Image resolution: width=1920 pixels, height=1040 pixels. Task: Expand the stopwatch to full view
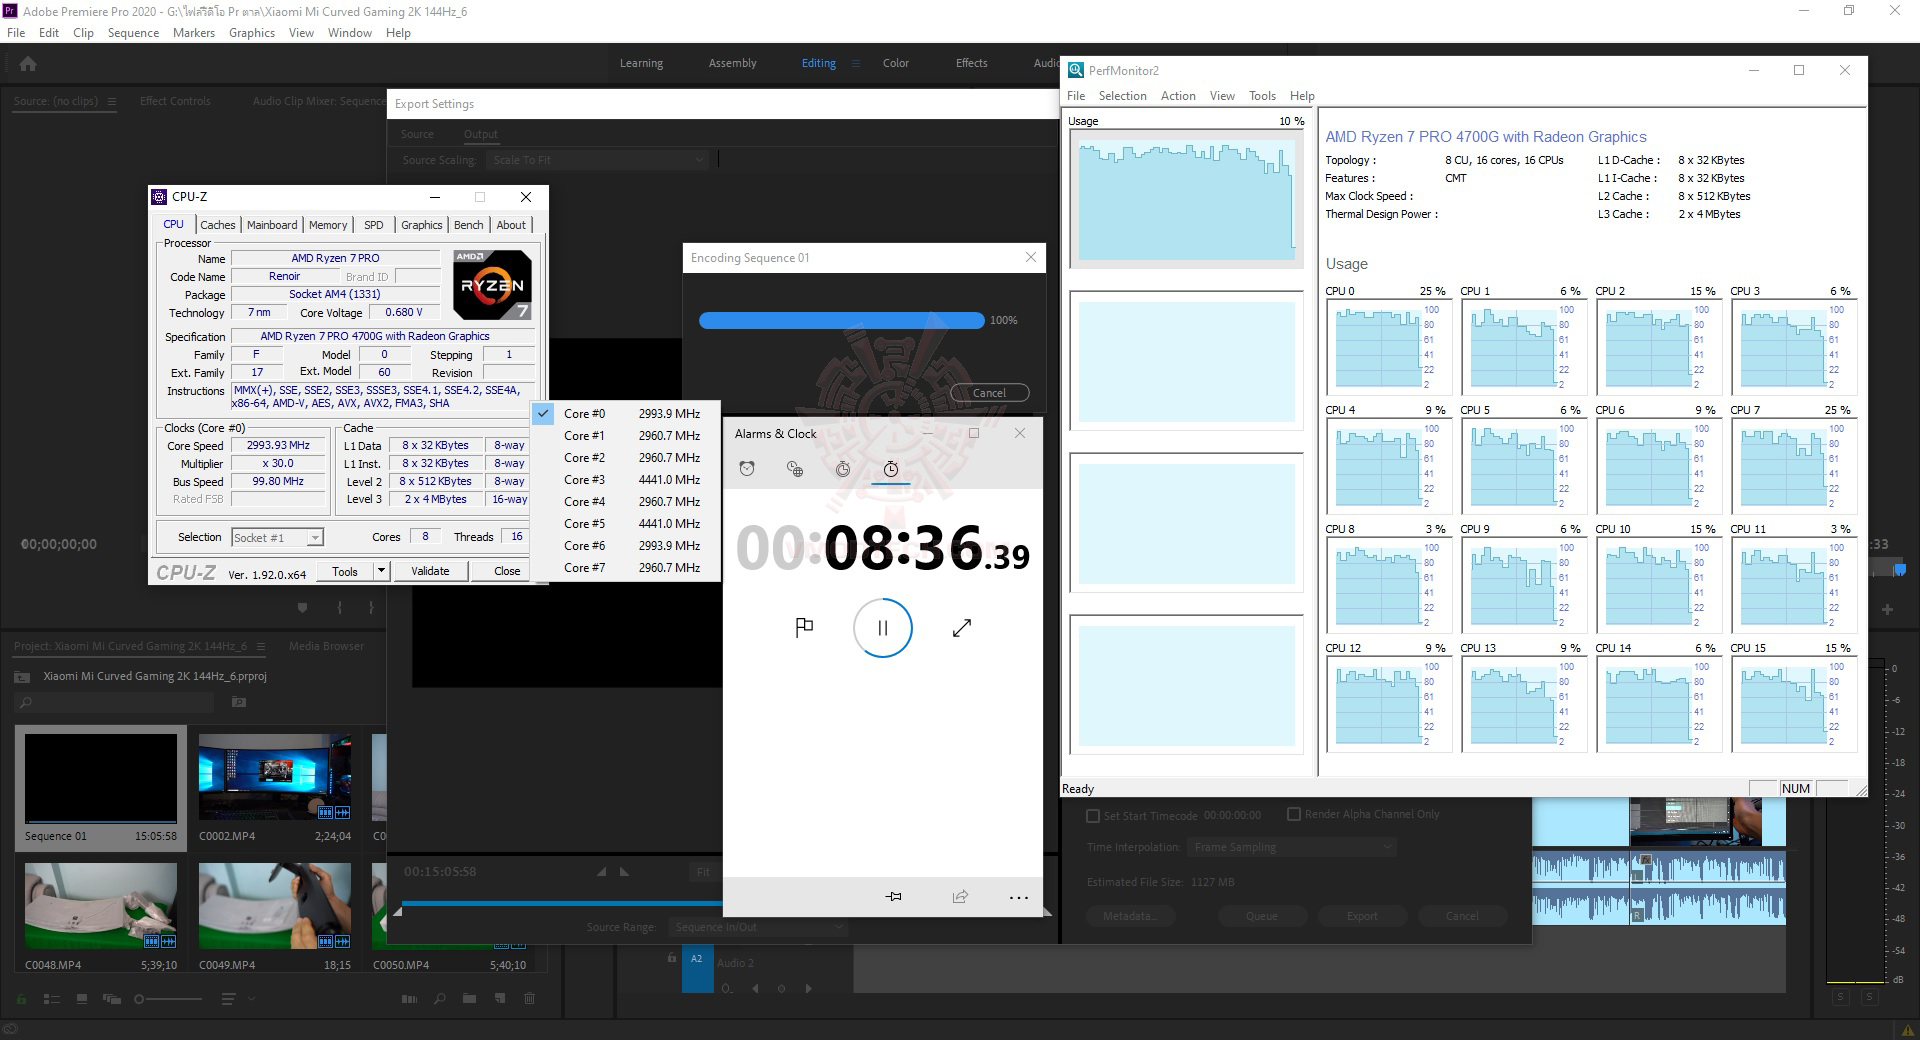point(962,628)
